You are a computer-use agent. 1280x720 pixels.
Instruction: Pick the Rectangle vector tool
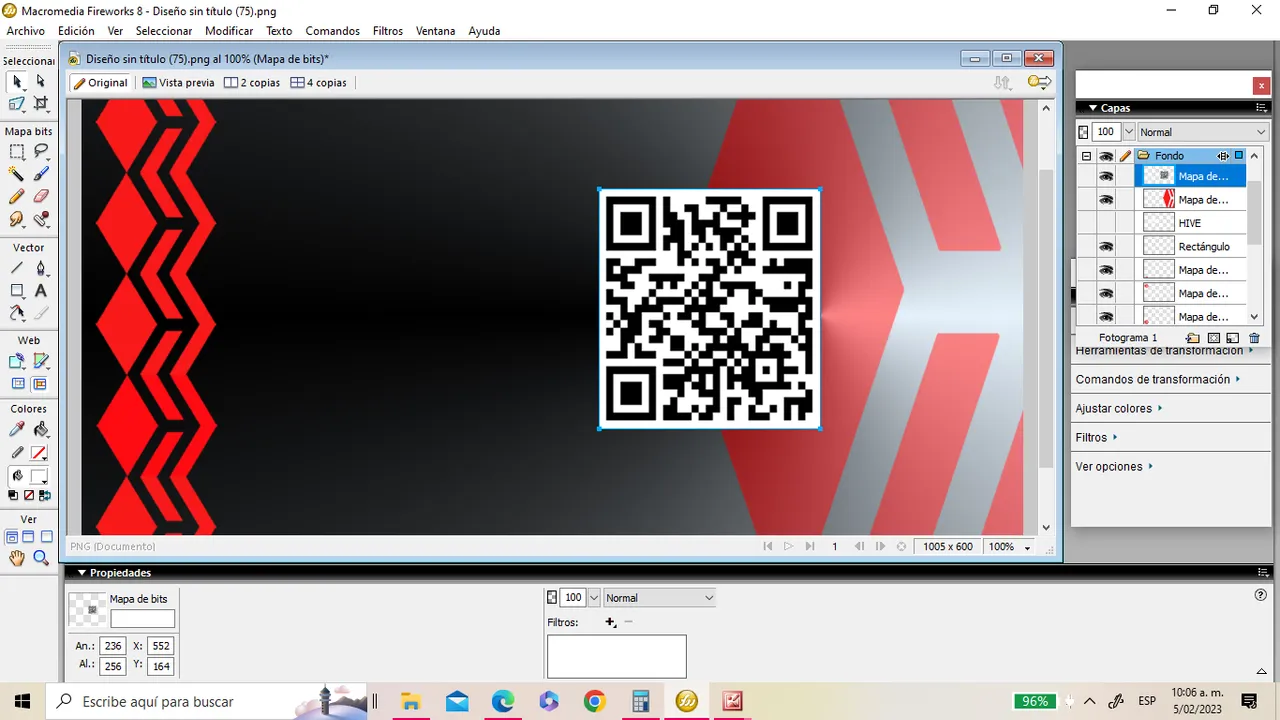17,291
